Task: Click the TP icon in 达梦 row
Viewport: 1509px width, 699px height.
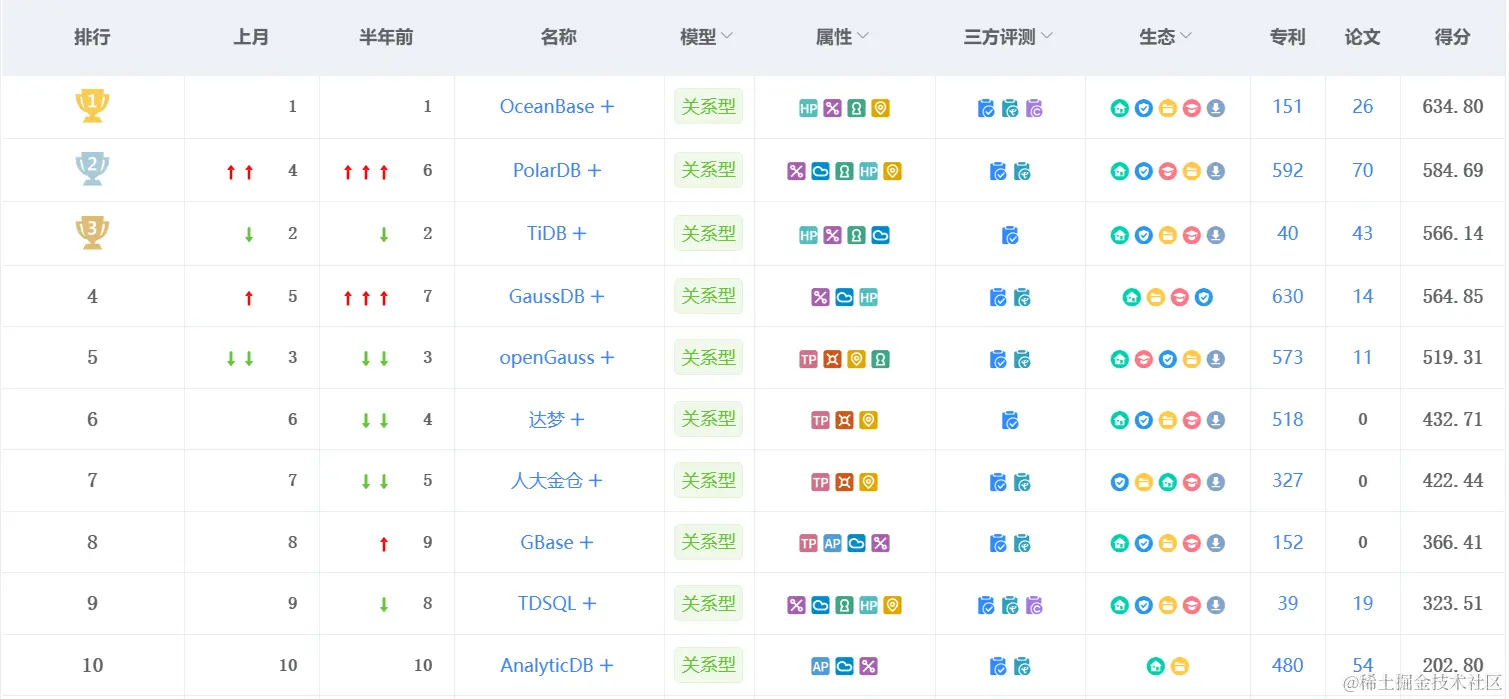Action: (x=820, y=421)
